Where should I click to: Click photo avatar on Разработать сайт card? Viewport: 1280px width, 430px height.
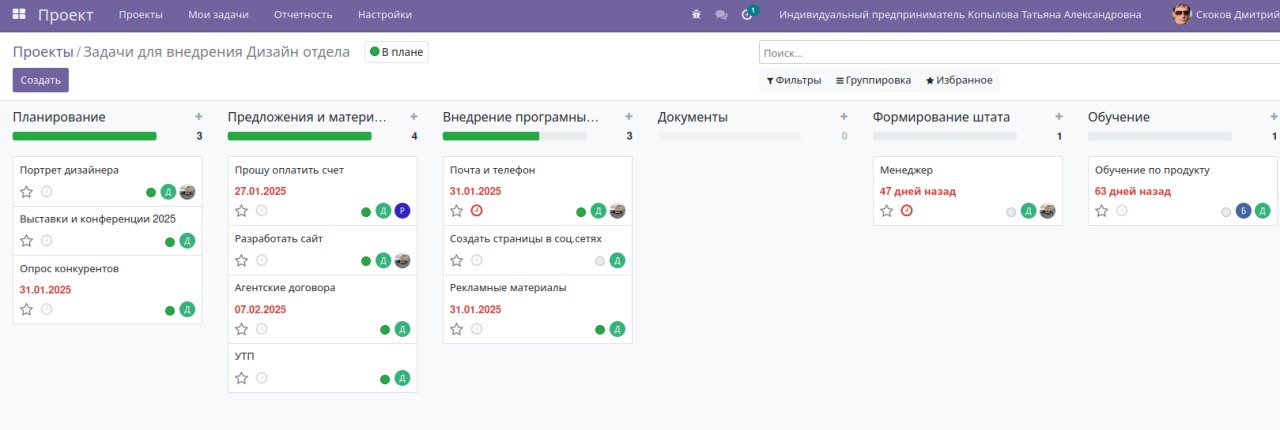402,260
